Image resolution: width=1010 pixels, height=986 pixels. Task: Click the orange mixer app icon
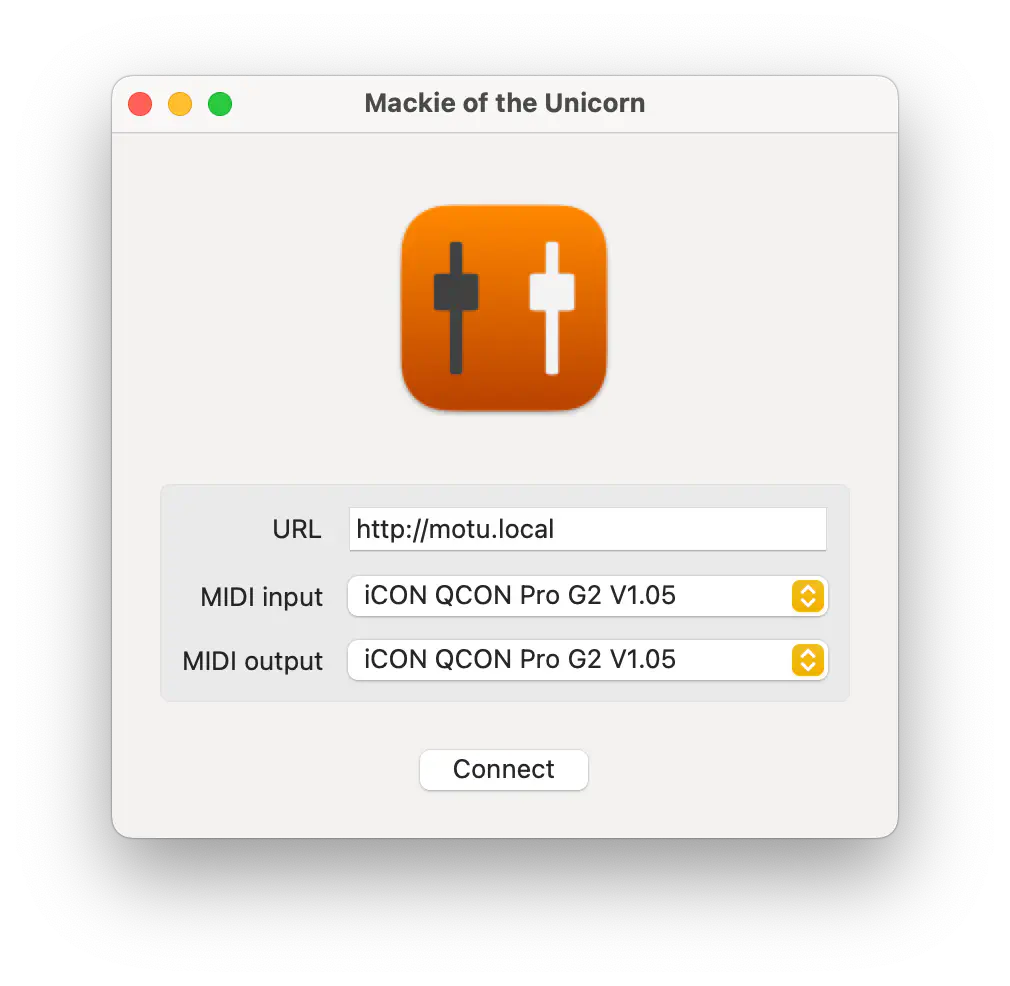504,308
